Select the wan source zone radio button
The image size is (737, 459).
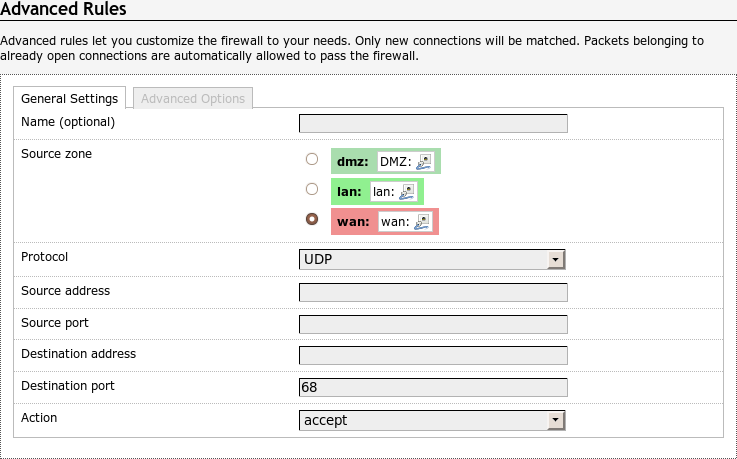click(x=312, y=219)
